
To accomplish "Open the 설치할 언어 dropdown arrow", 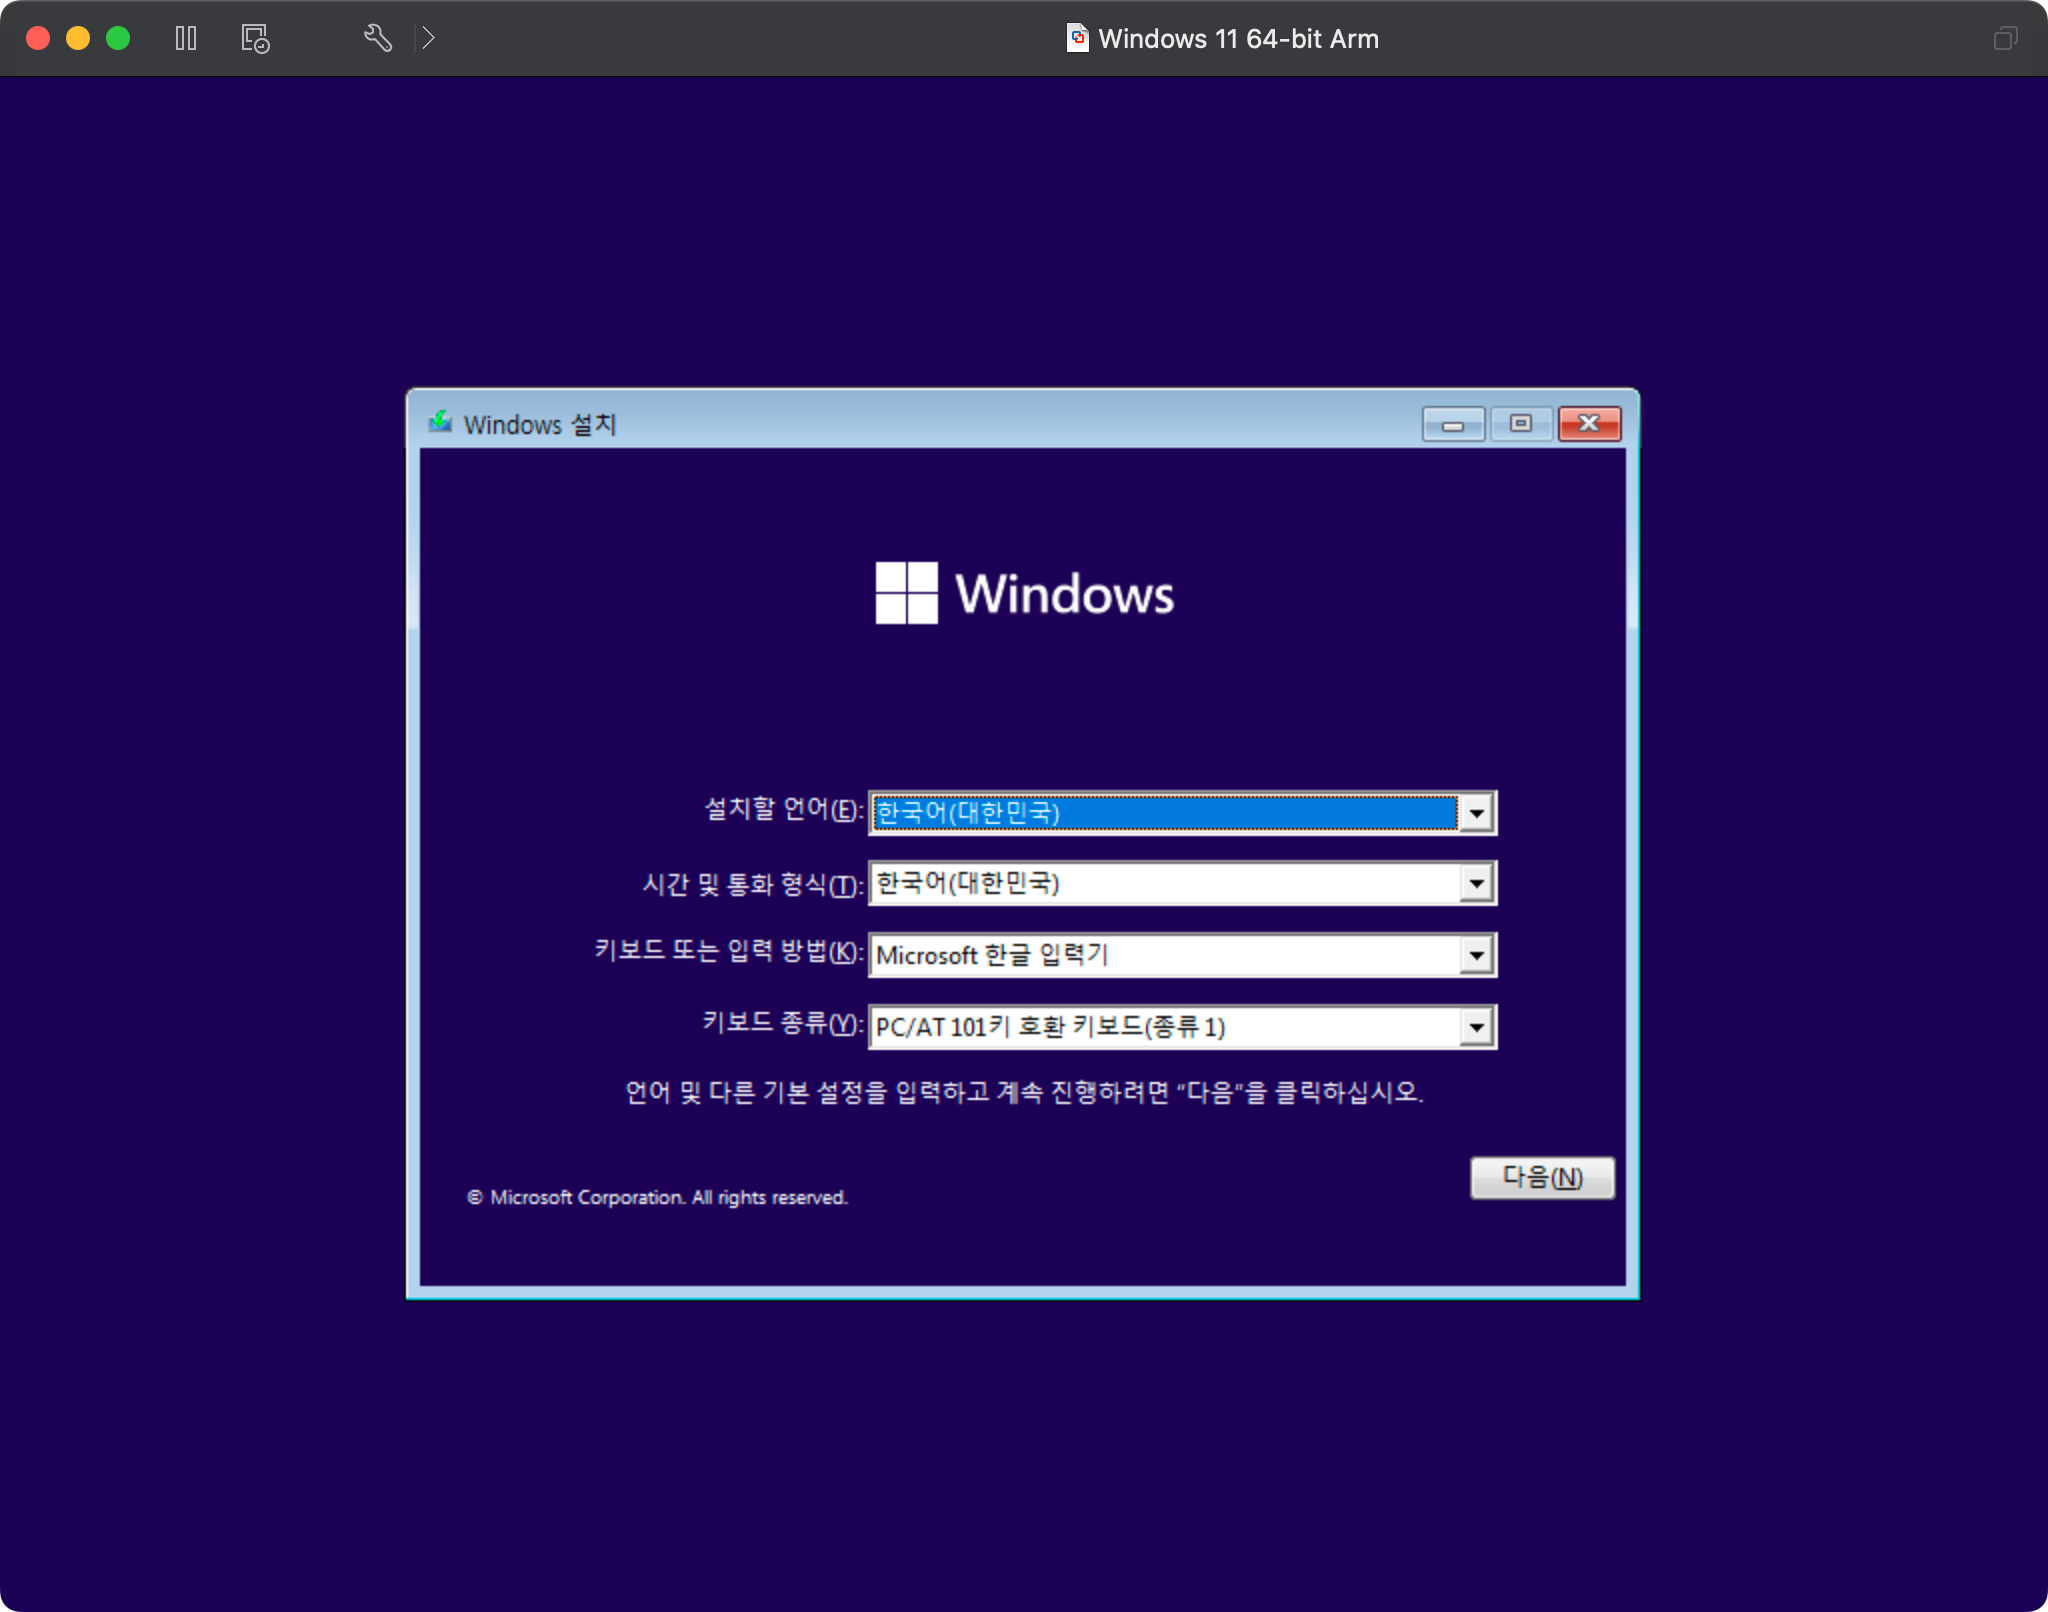I will pos(1476,813).
